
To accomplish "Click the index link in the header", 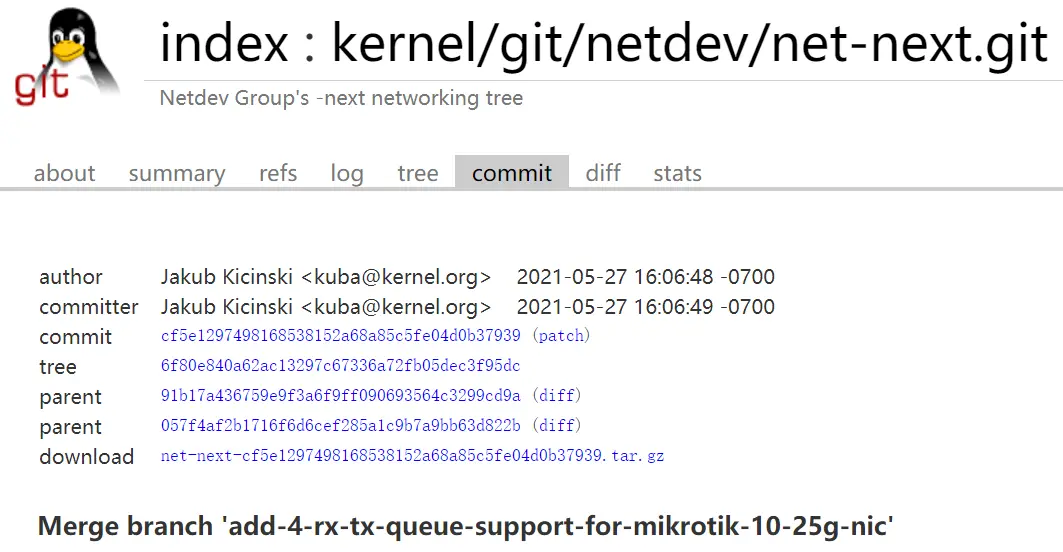I will 224,43.
